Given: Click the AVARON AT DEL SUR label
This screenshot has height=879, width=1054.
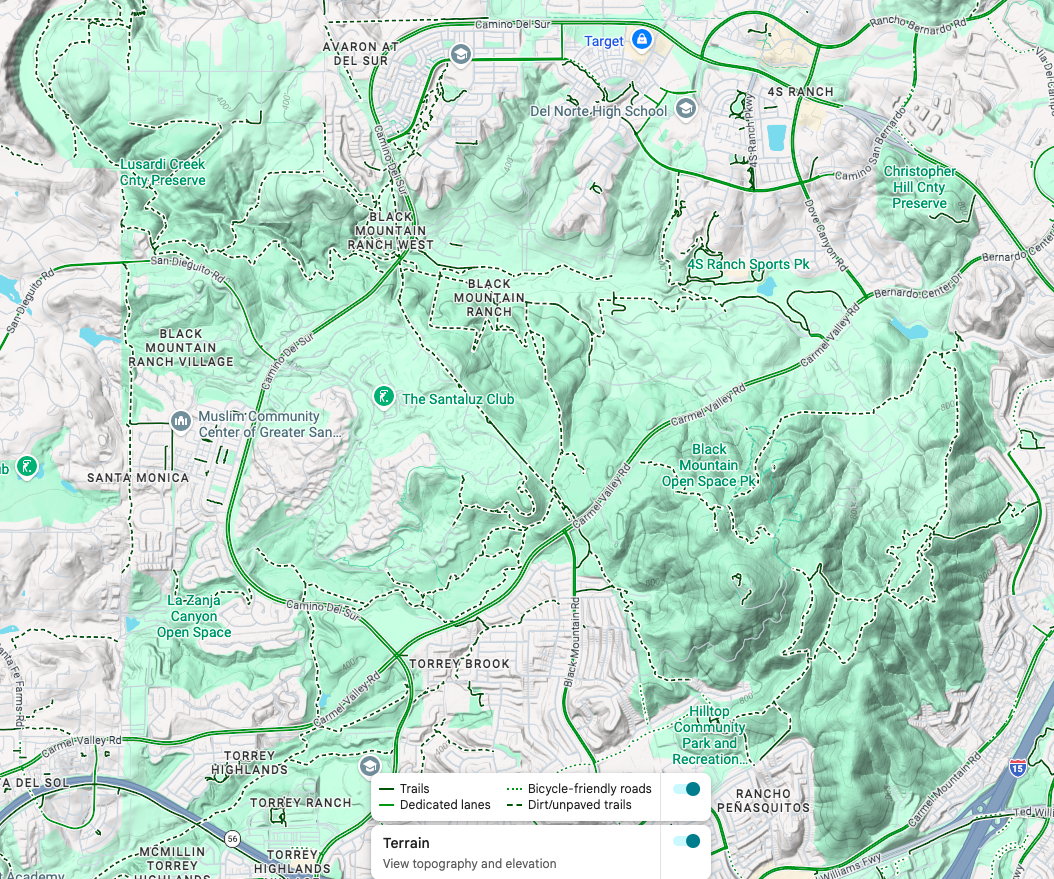Looking at the screenshot, I should [x=360, y=53].
